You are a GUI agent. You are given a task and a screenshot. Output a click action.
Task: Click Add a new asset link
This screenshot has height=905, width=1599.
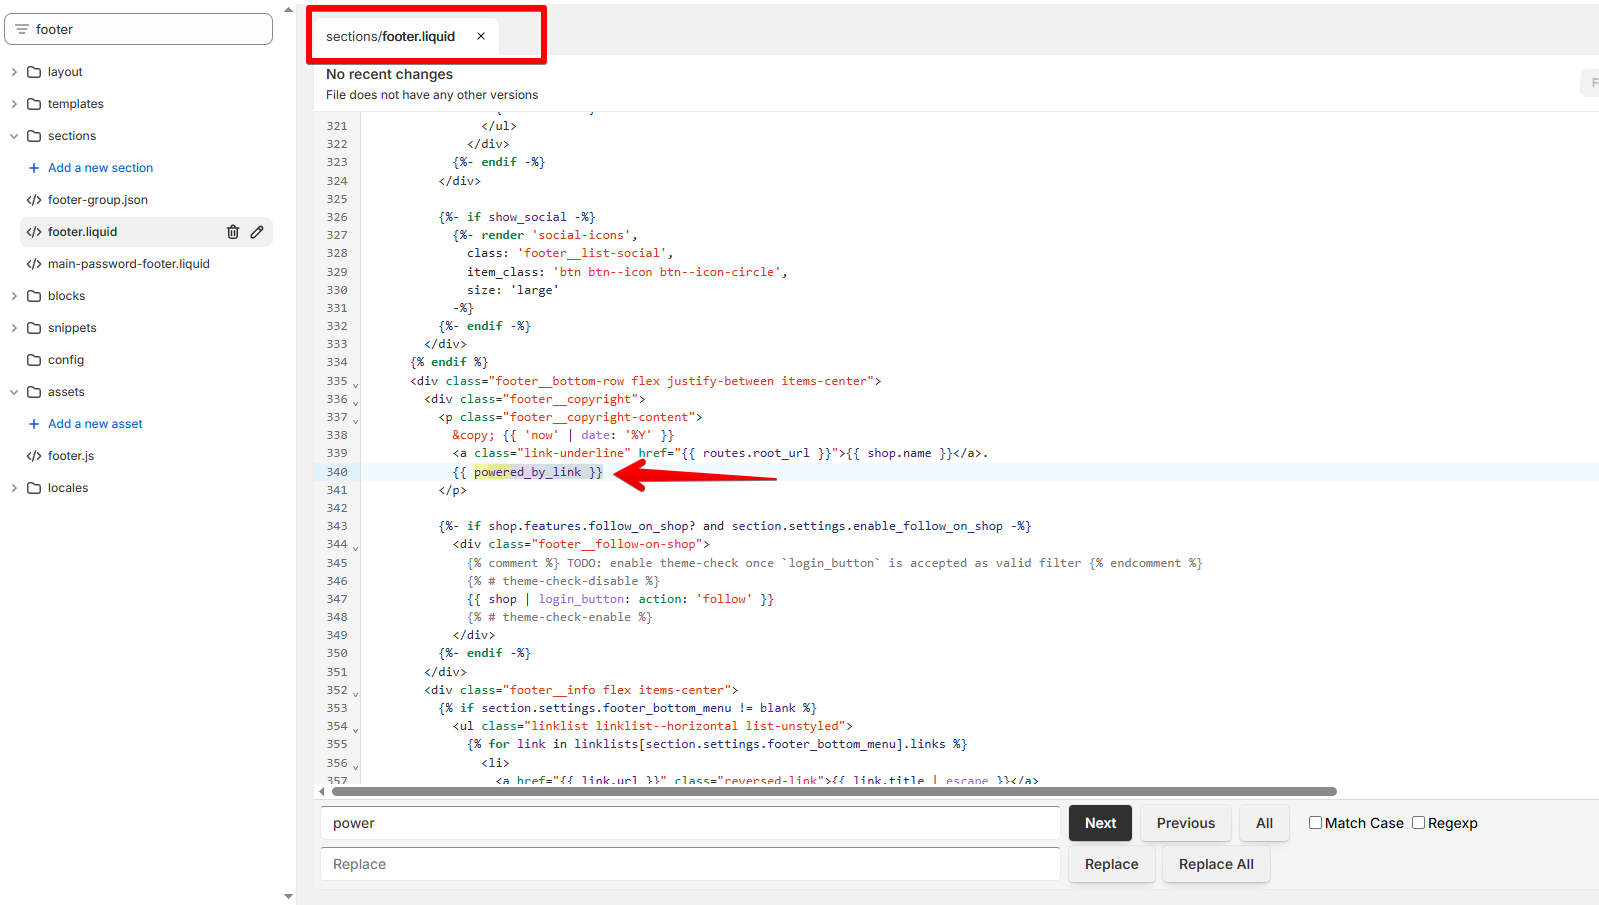(x=95, y=424)
